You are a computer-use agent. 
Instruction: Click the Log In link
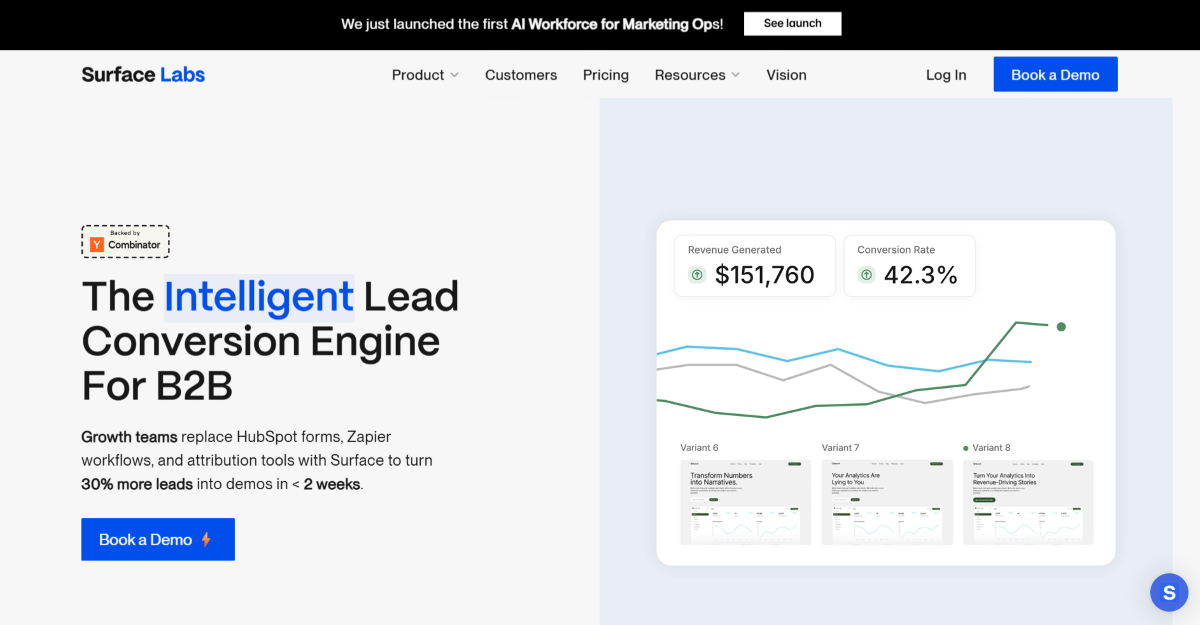click(x=946, y=75)
